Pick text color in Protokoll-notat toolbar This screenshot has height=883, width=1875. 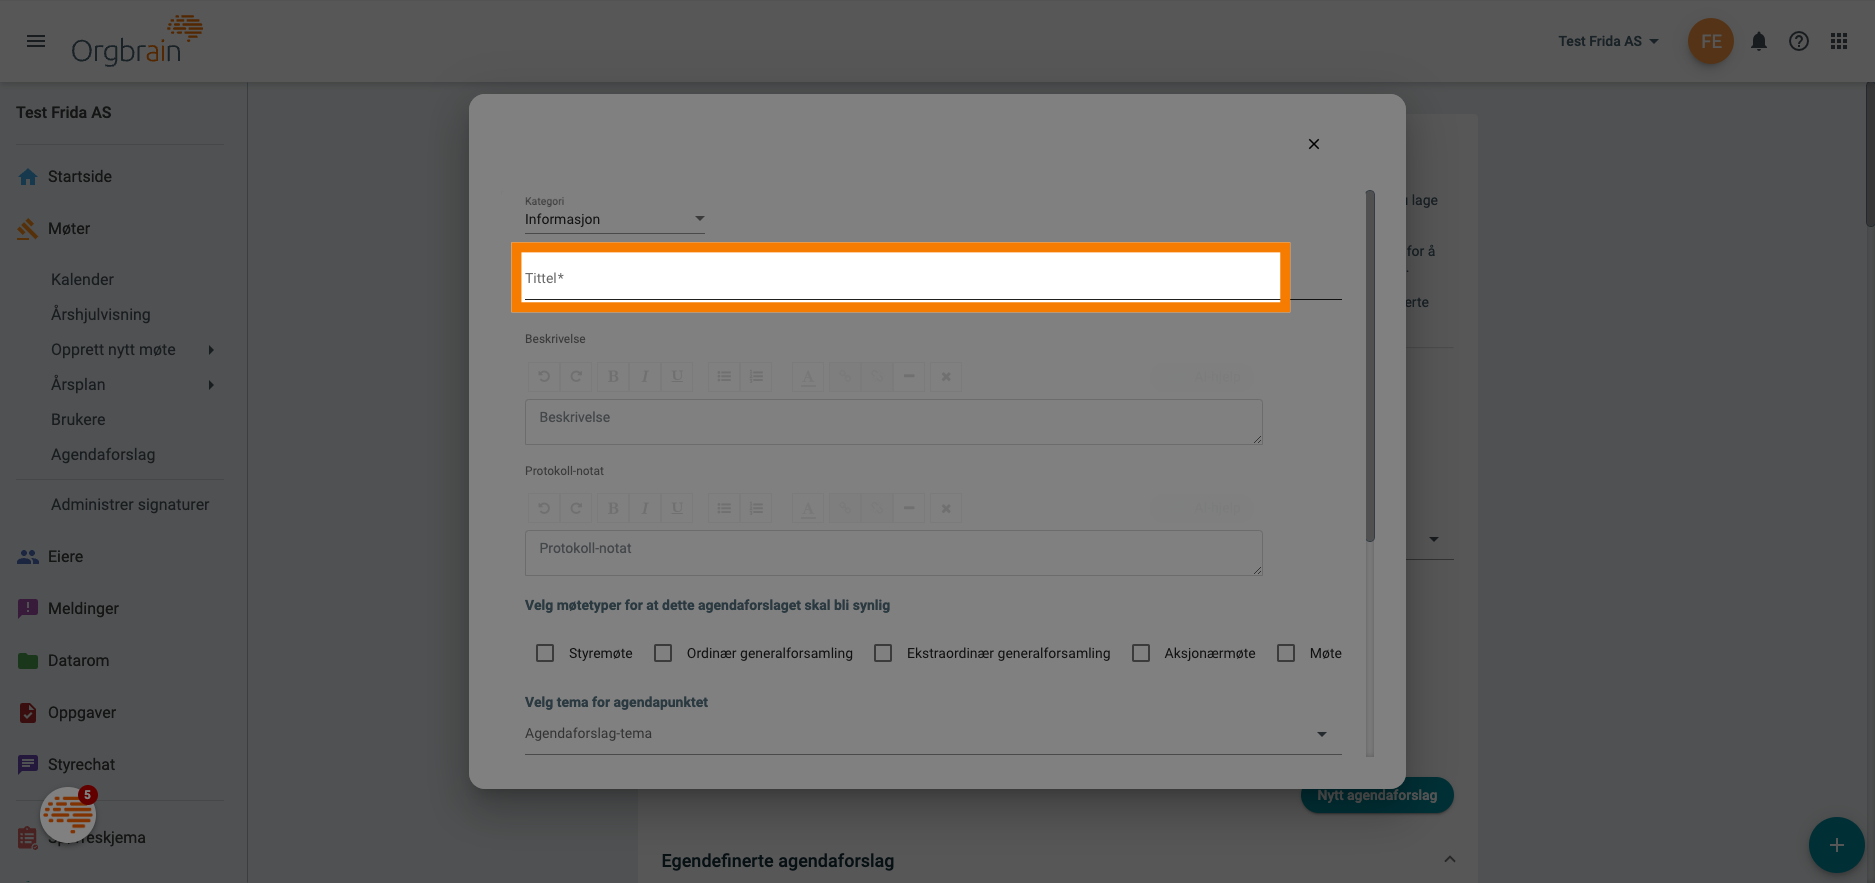pos(808,509)
